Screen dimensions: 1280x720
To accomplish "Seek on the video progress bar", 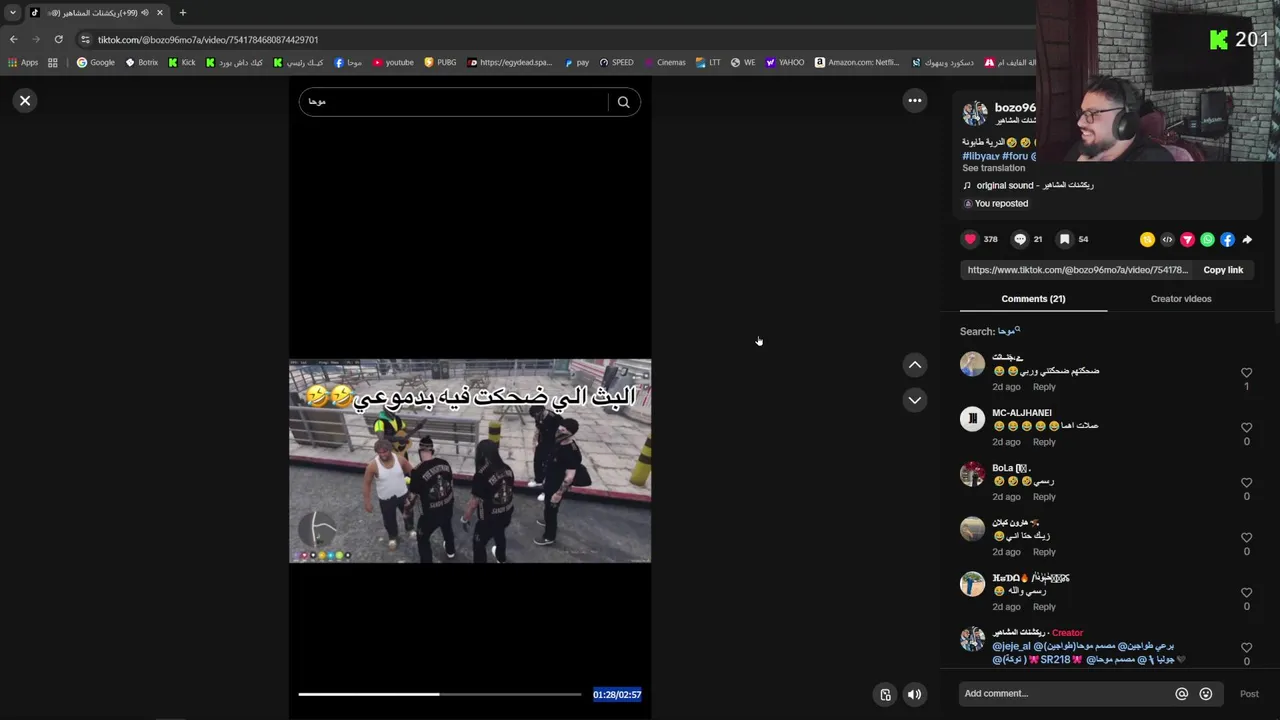I will point(439,694).
